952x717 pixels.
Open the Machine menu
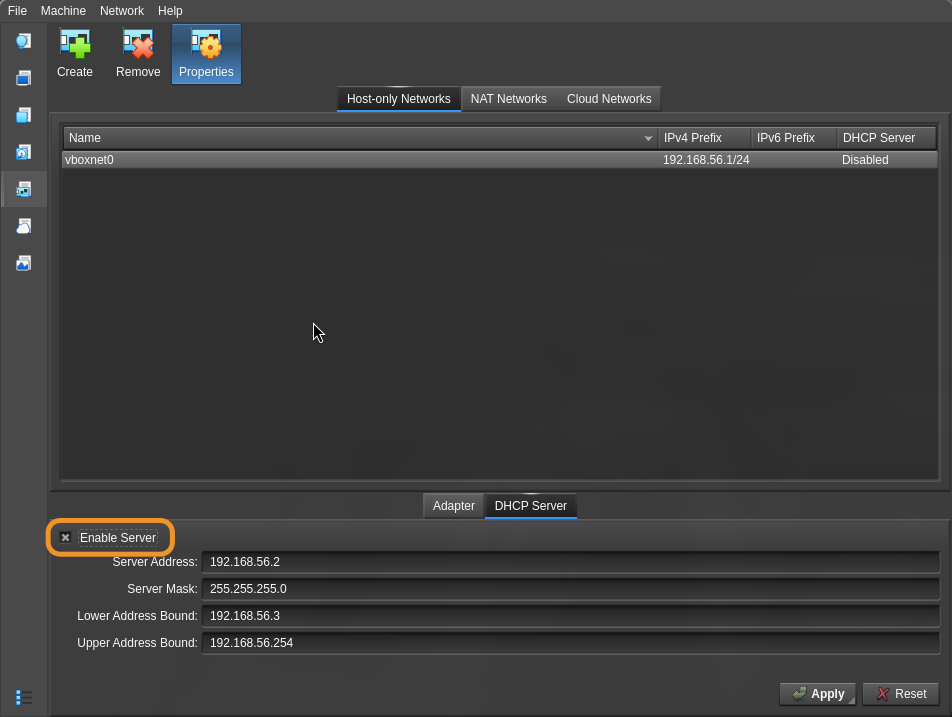click(63, 11)
